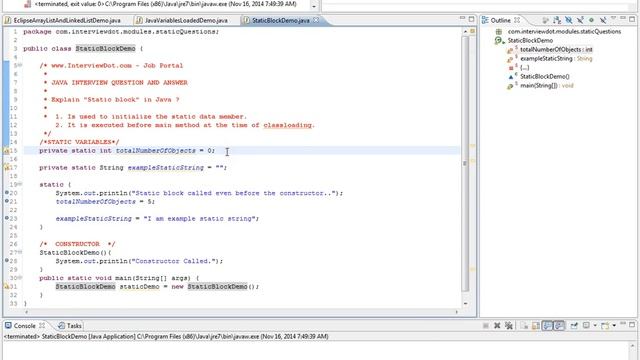Collapse the constructor fold at line 27
The height and width of the screenshot is (360, 640).
[x=20, y=252]
